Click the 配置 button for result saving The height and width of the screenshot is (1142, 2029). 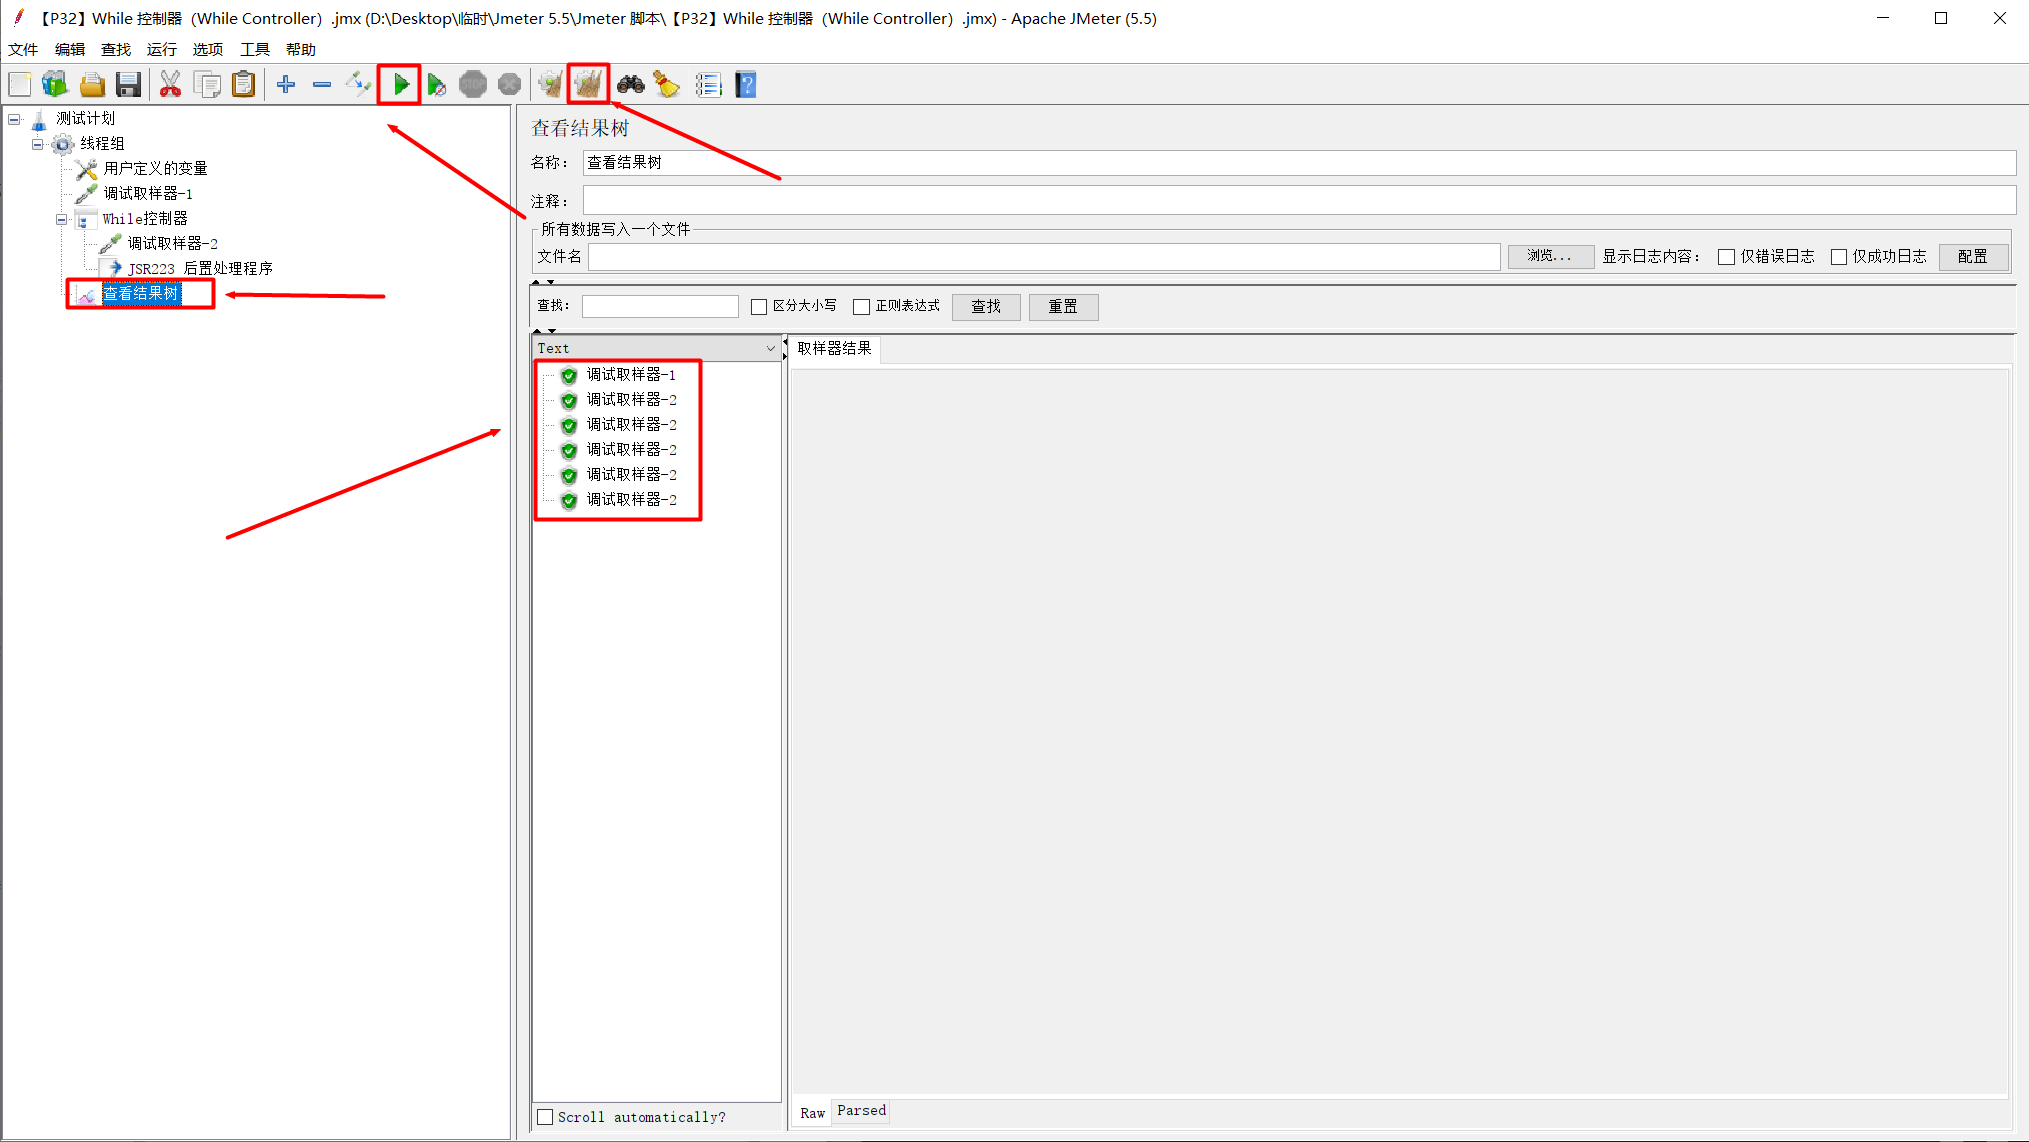1972,256
